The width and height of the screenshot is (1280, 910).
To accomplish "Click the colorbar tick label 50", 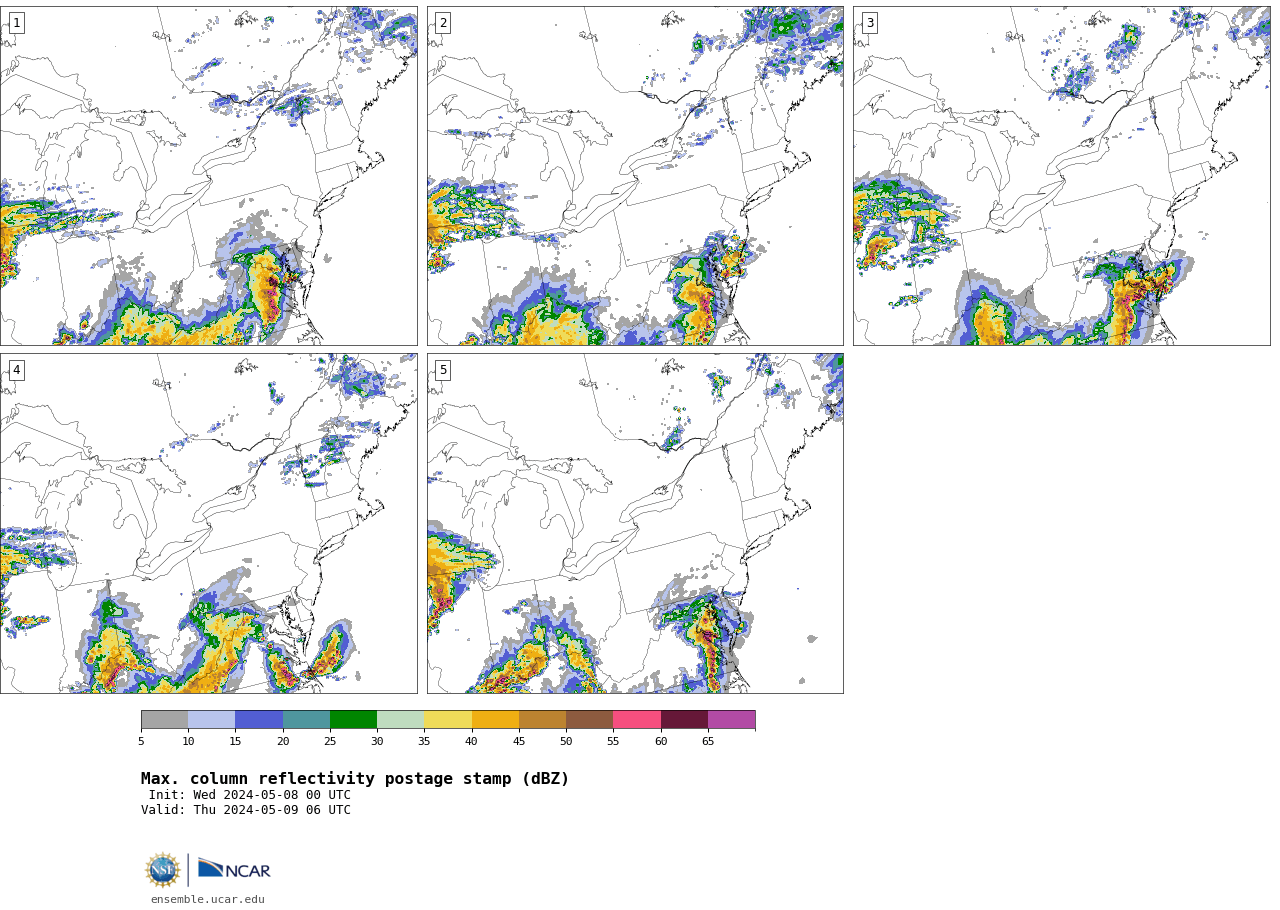I will [x=566, y=741].
